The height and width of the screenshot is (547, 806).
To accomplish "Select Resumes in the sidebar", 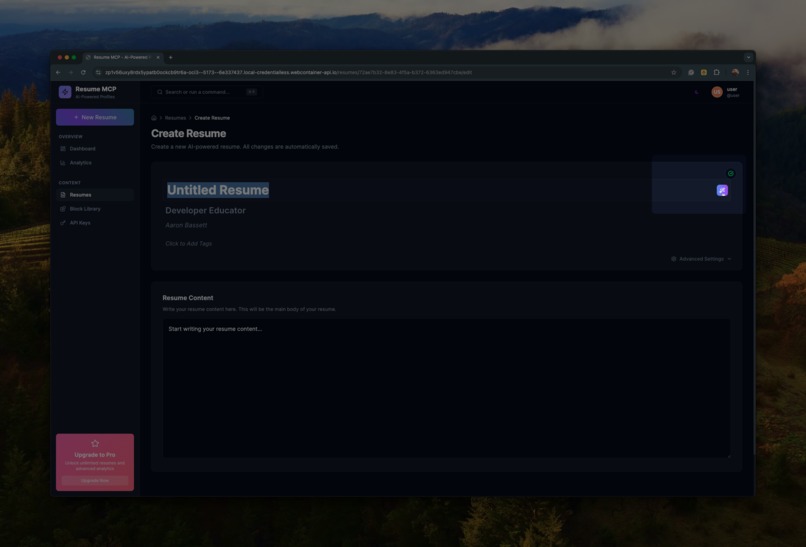I will tap(95, 195).
